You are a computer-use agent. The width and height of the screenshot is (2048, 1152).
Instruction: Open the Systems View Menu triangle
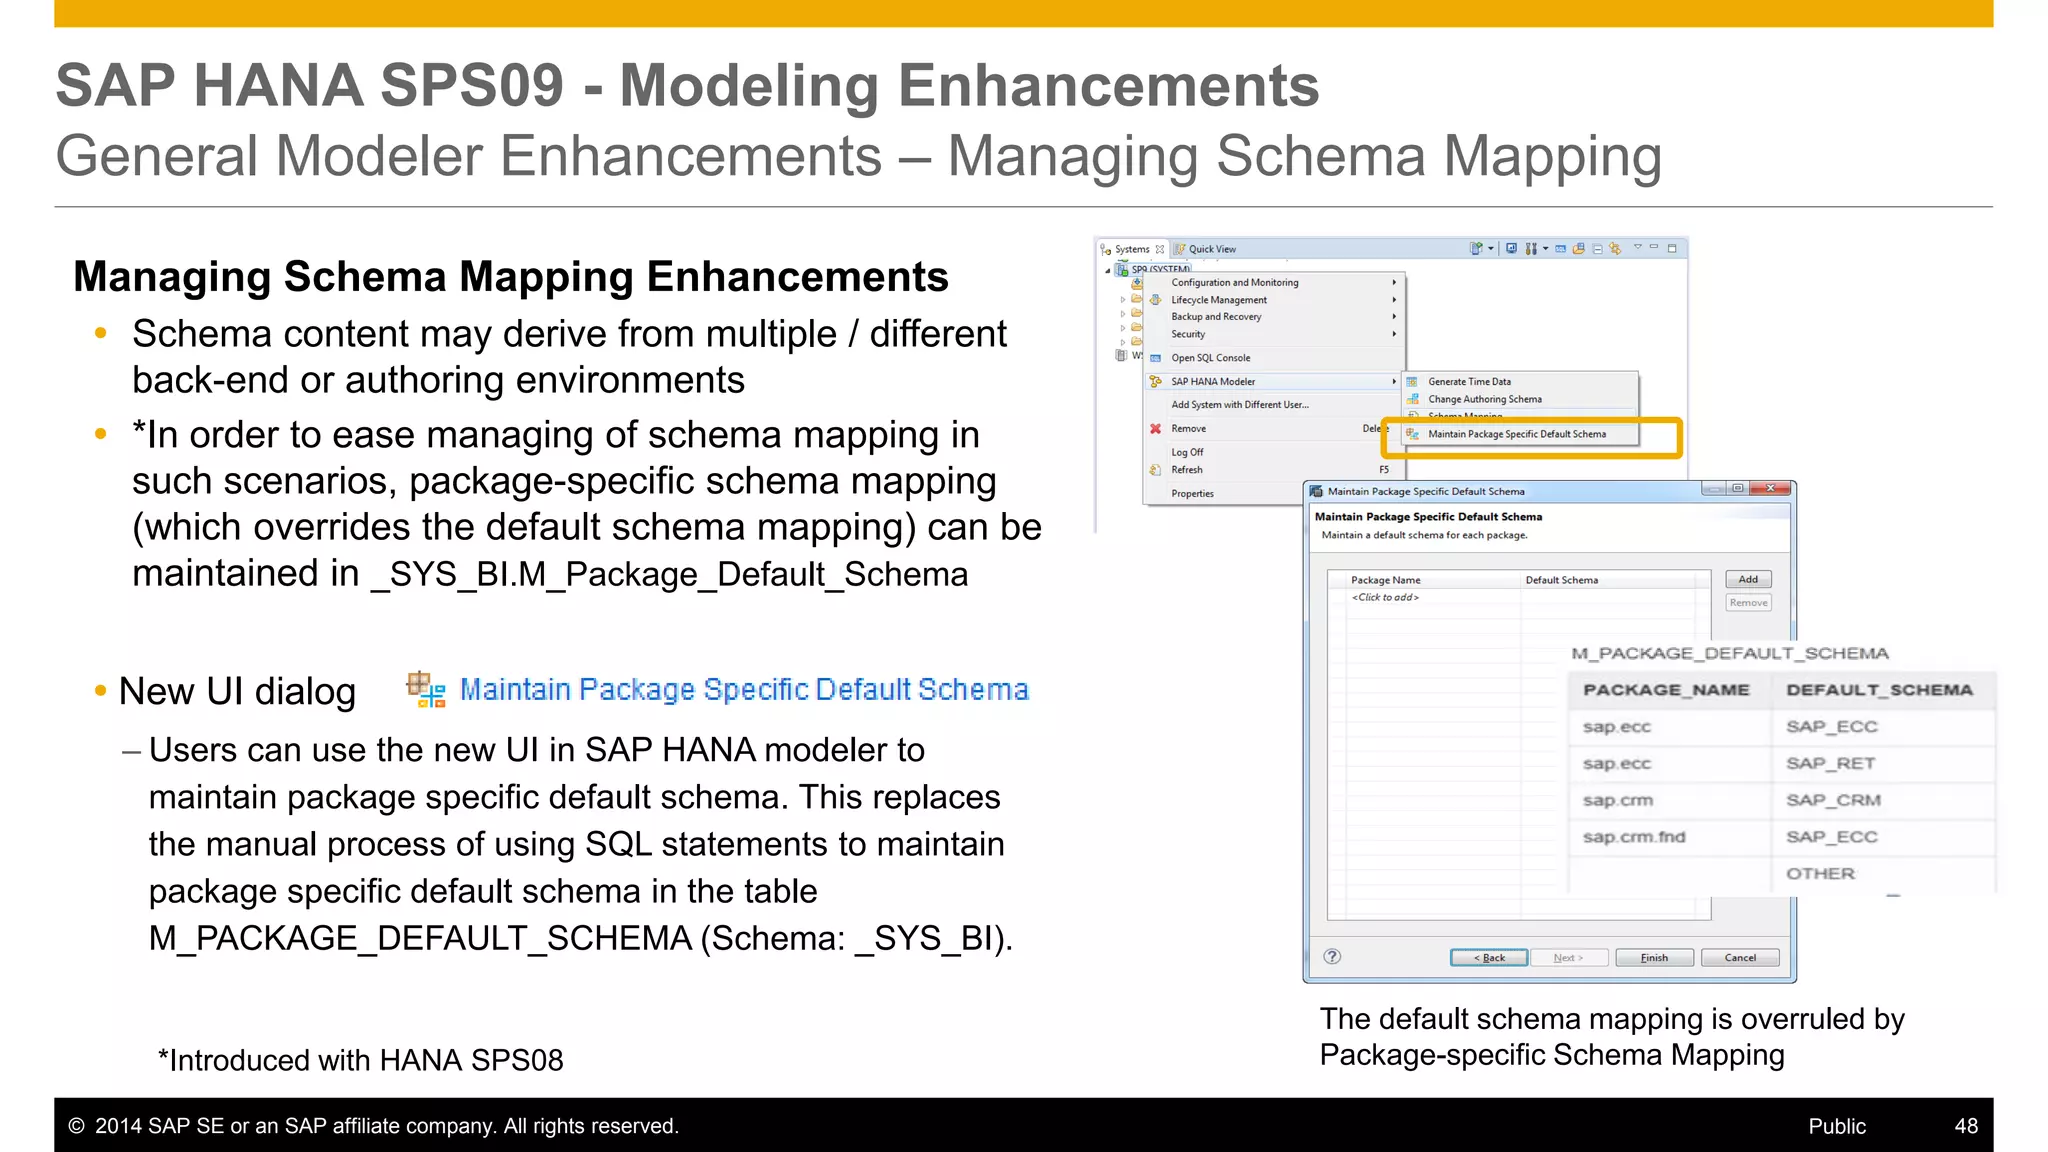1638,247
